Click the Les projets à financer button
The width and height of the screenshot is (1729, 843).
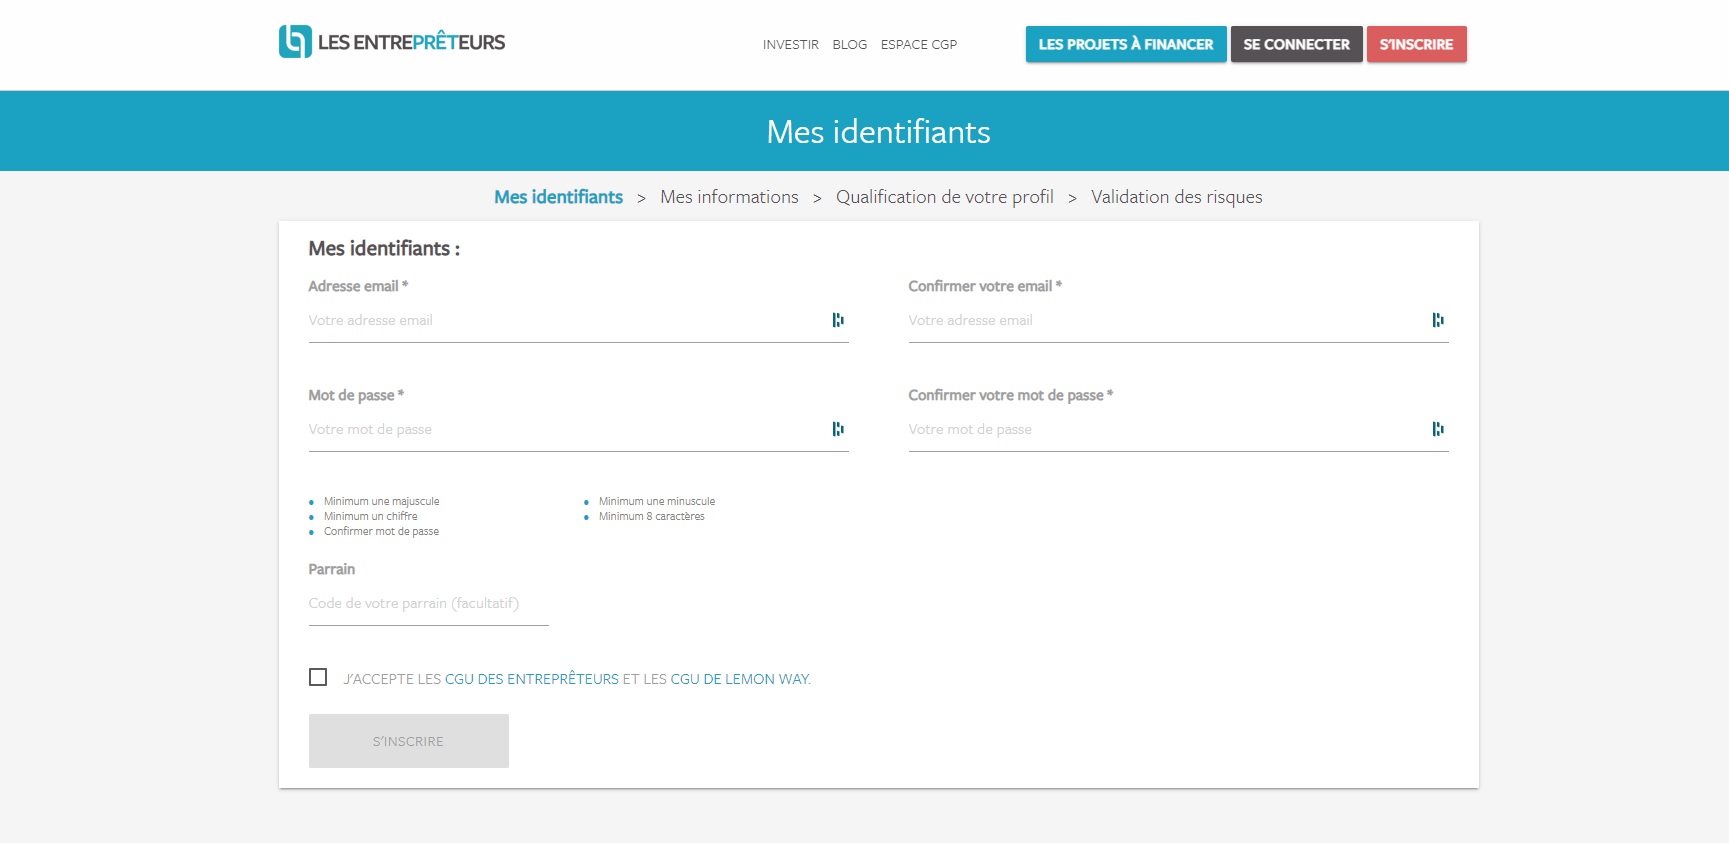coord(1126,44)
